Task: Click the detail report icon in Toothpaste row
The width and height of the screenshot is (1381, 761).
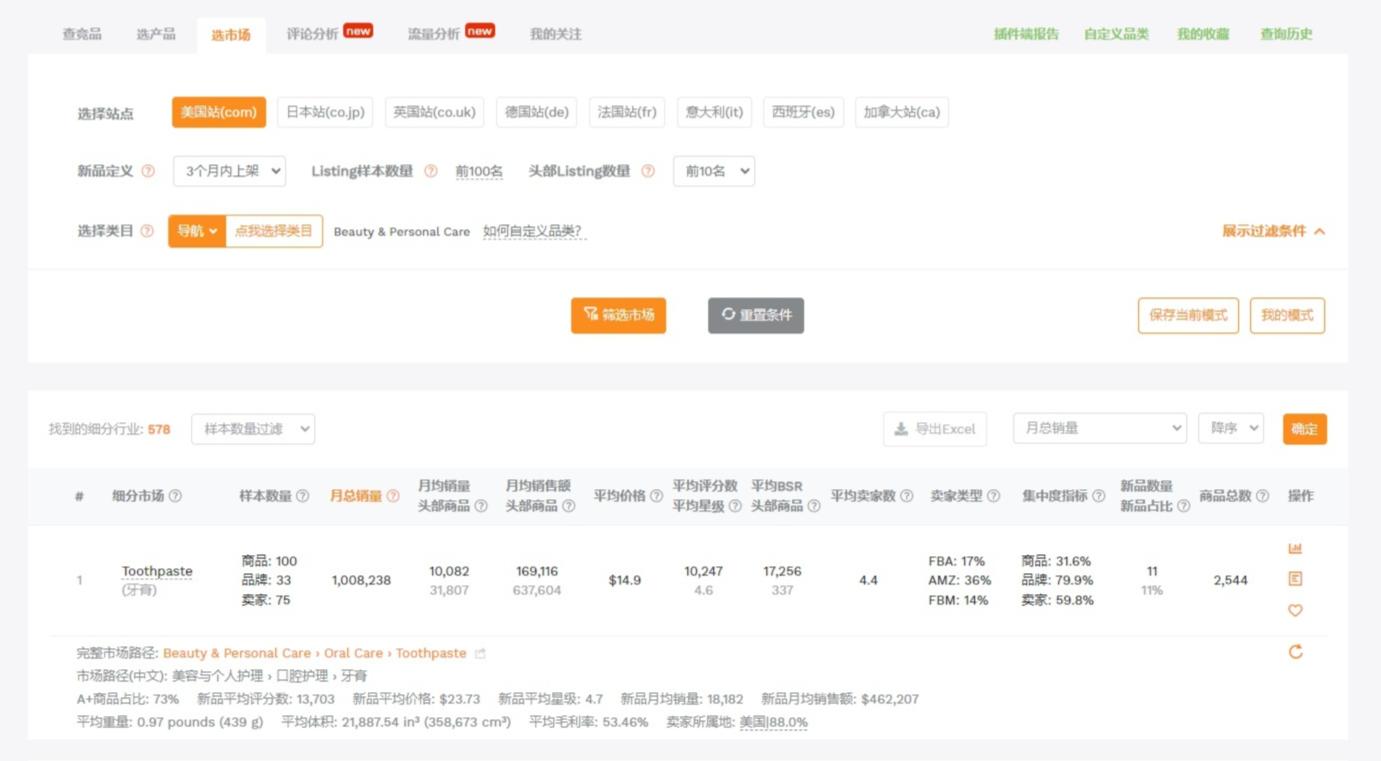Action: pyautogui.click(x=1295, y=578)
